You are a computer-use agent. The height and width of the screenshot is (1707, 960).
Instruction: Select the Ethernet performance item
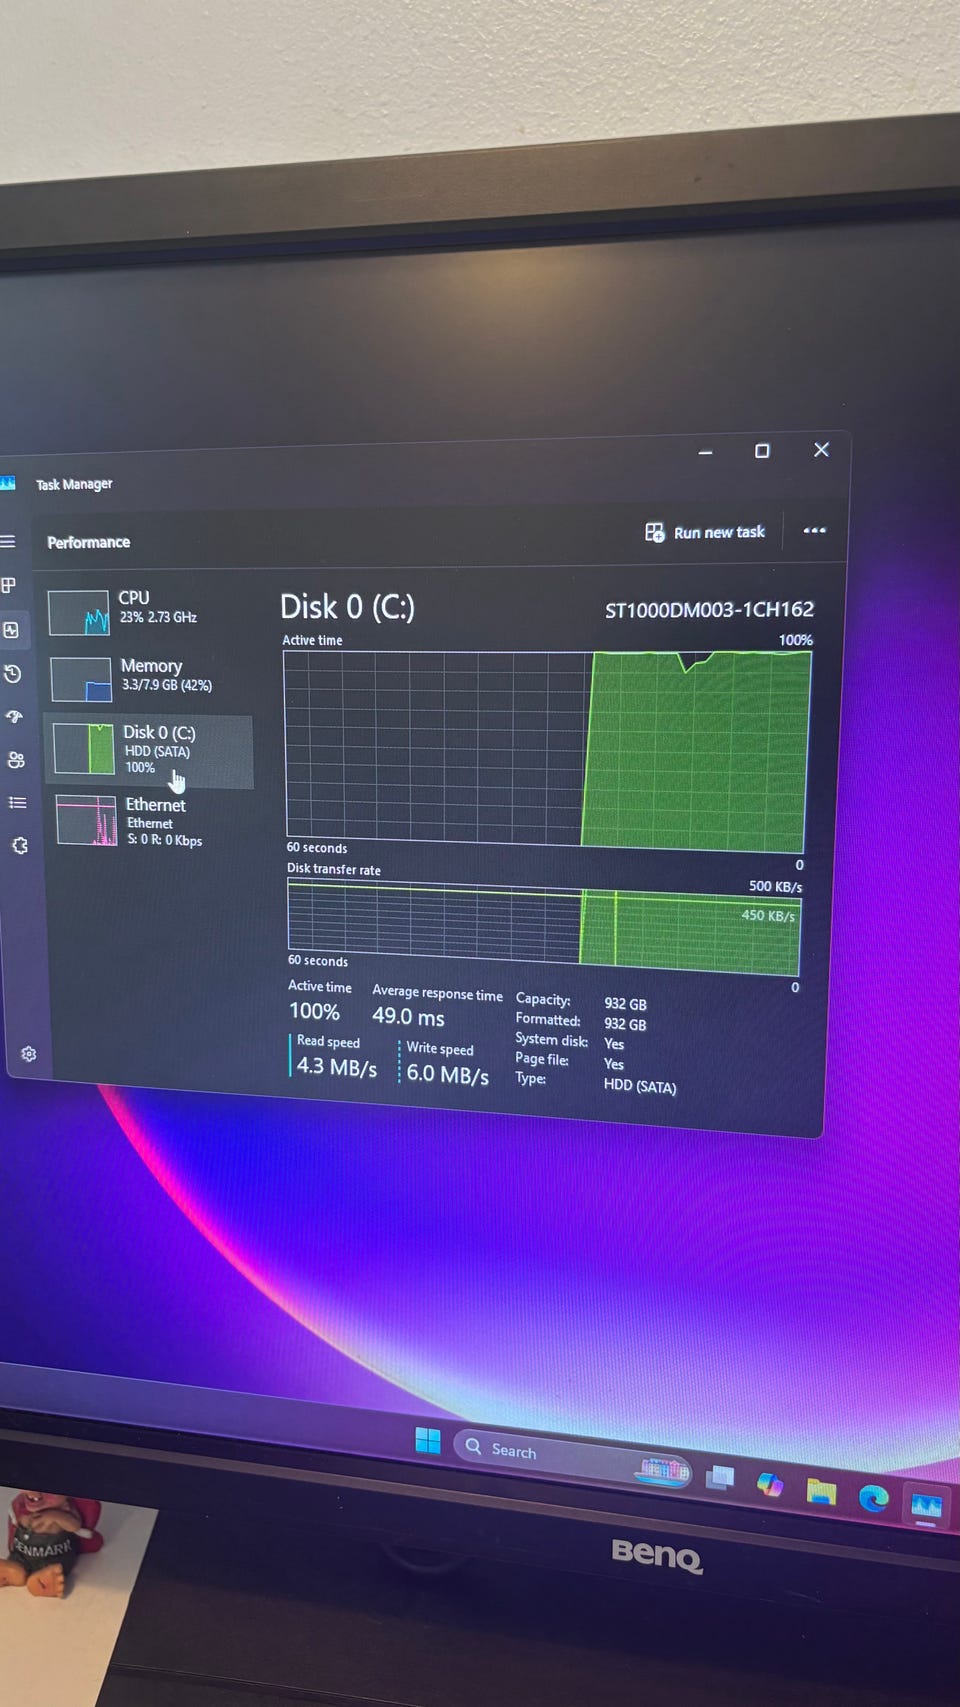[152, 821]
